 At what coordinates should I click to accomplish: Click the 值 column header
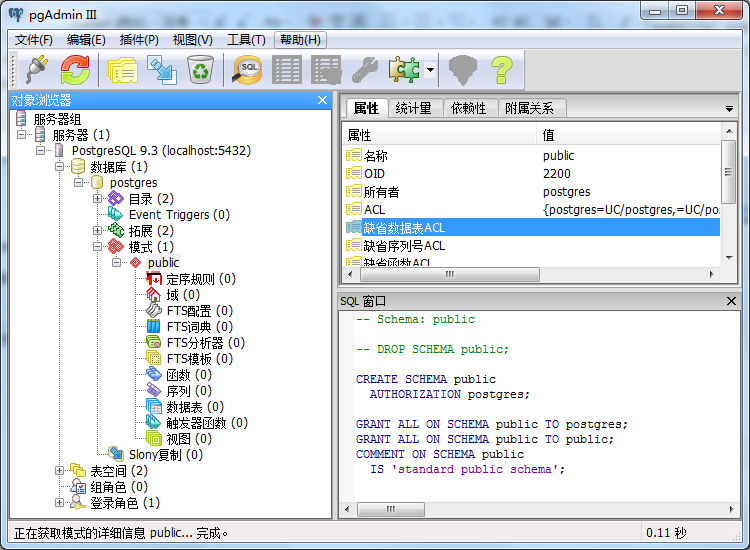pos(629,135)
